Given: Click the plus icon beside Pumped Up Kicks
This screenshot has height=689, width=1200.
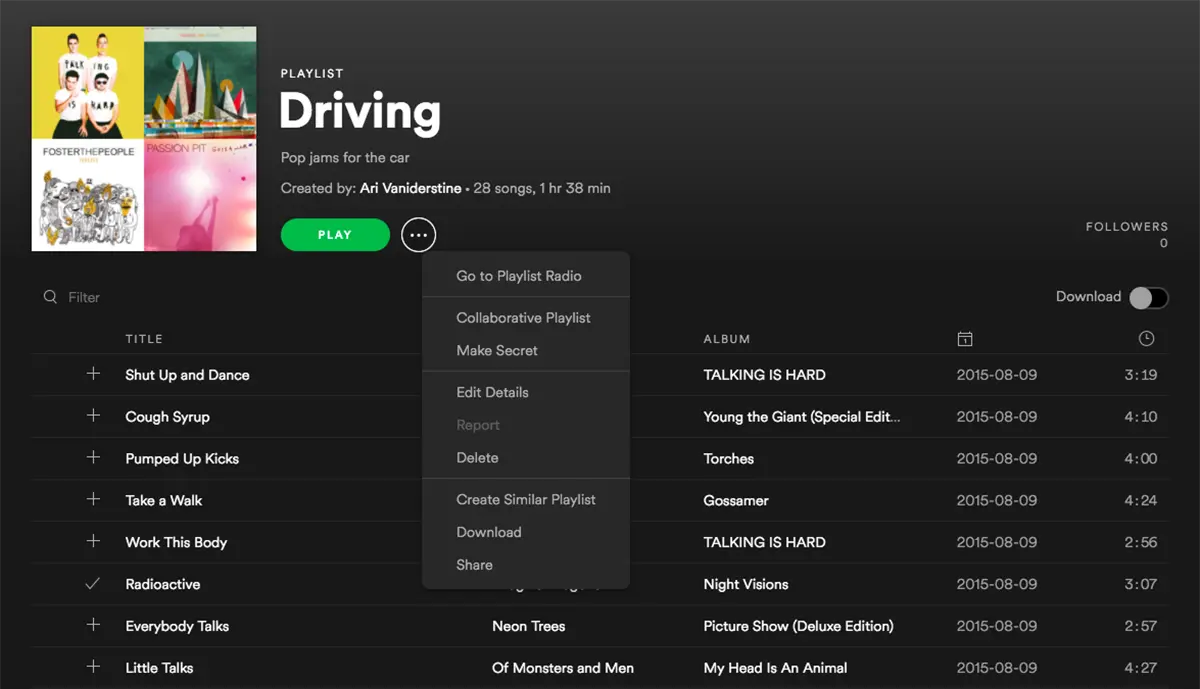Looking at the screenshot, I should (93, 458).
